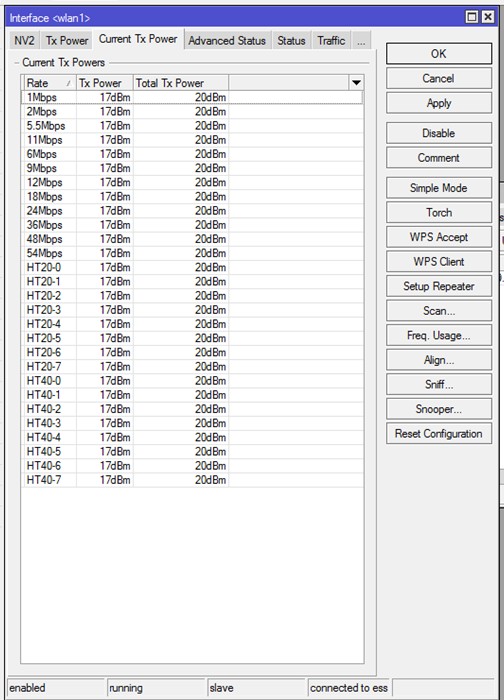Open the Scan... dialog
The width and height of the screenshot is (504, 700).
439,311
